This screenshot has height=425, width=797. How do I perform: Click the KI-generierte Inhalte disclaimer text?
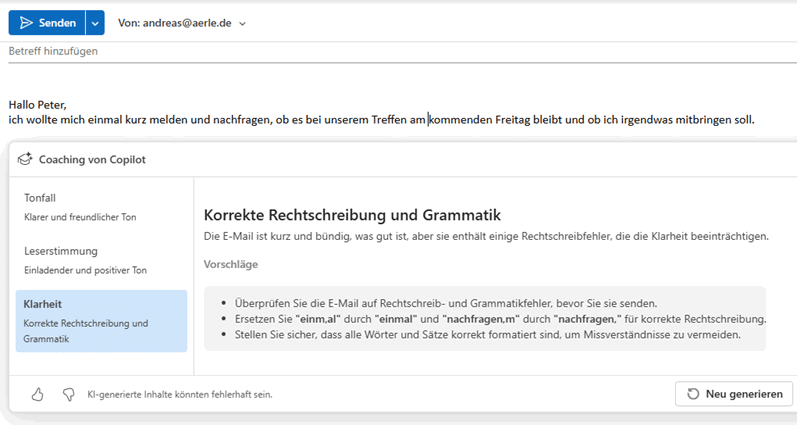click(x=180, y=394)
